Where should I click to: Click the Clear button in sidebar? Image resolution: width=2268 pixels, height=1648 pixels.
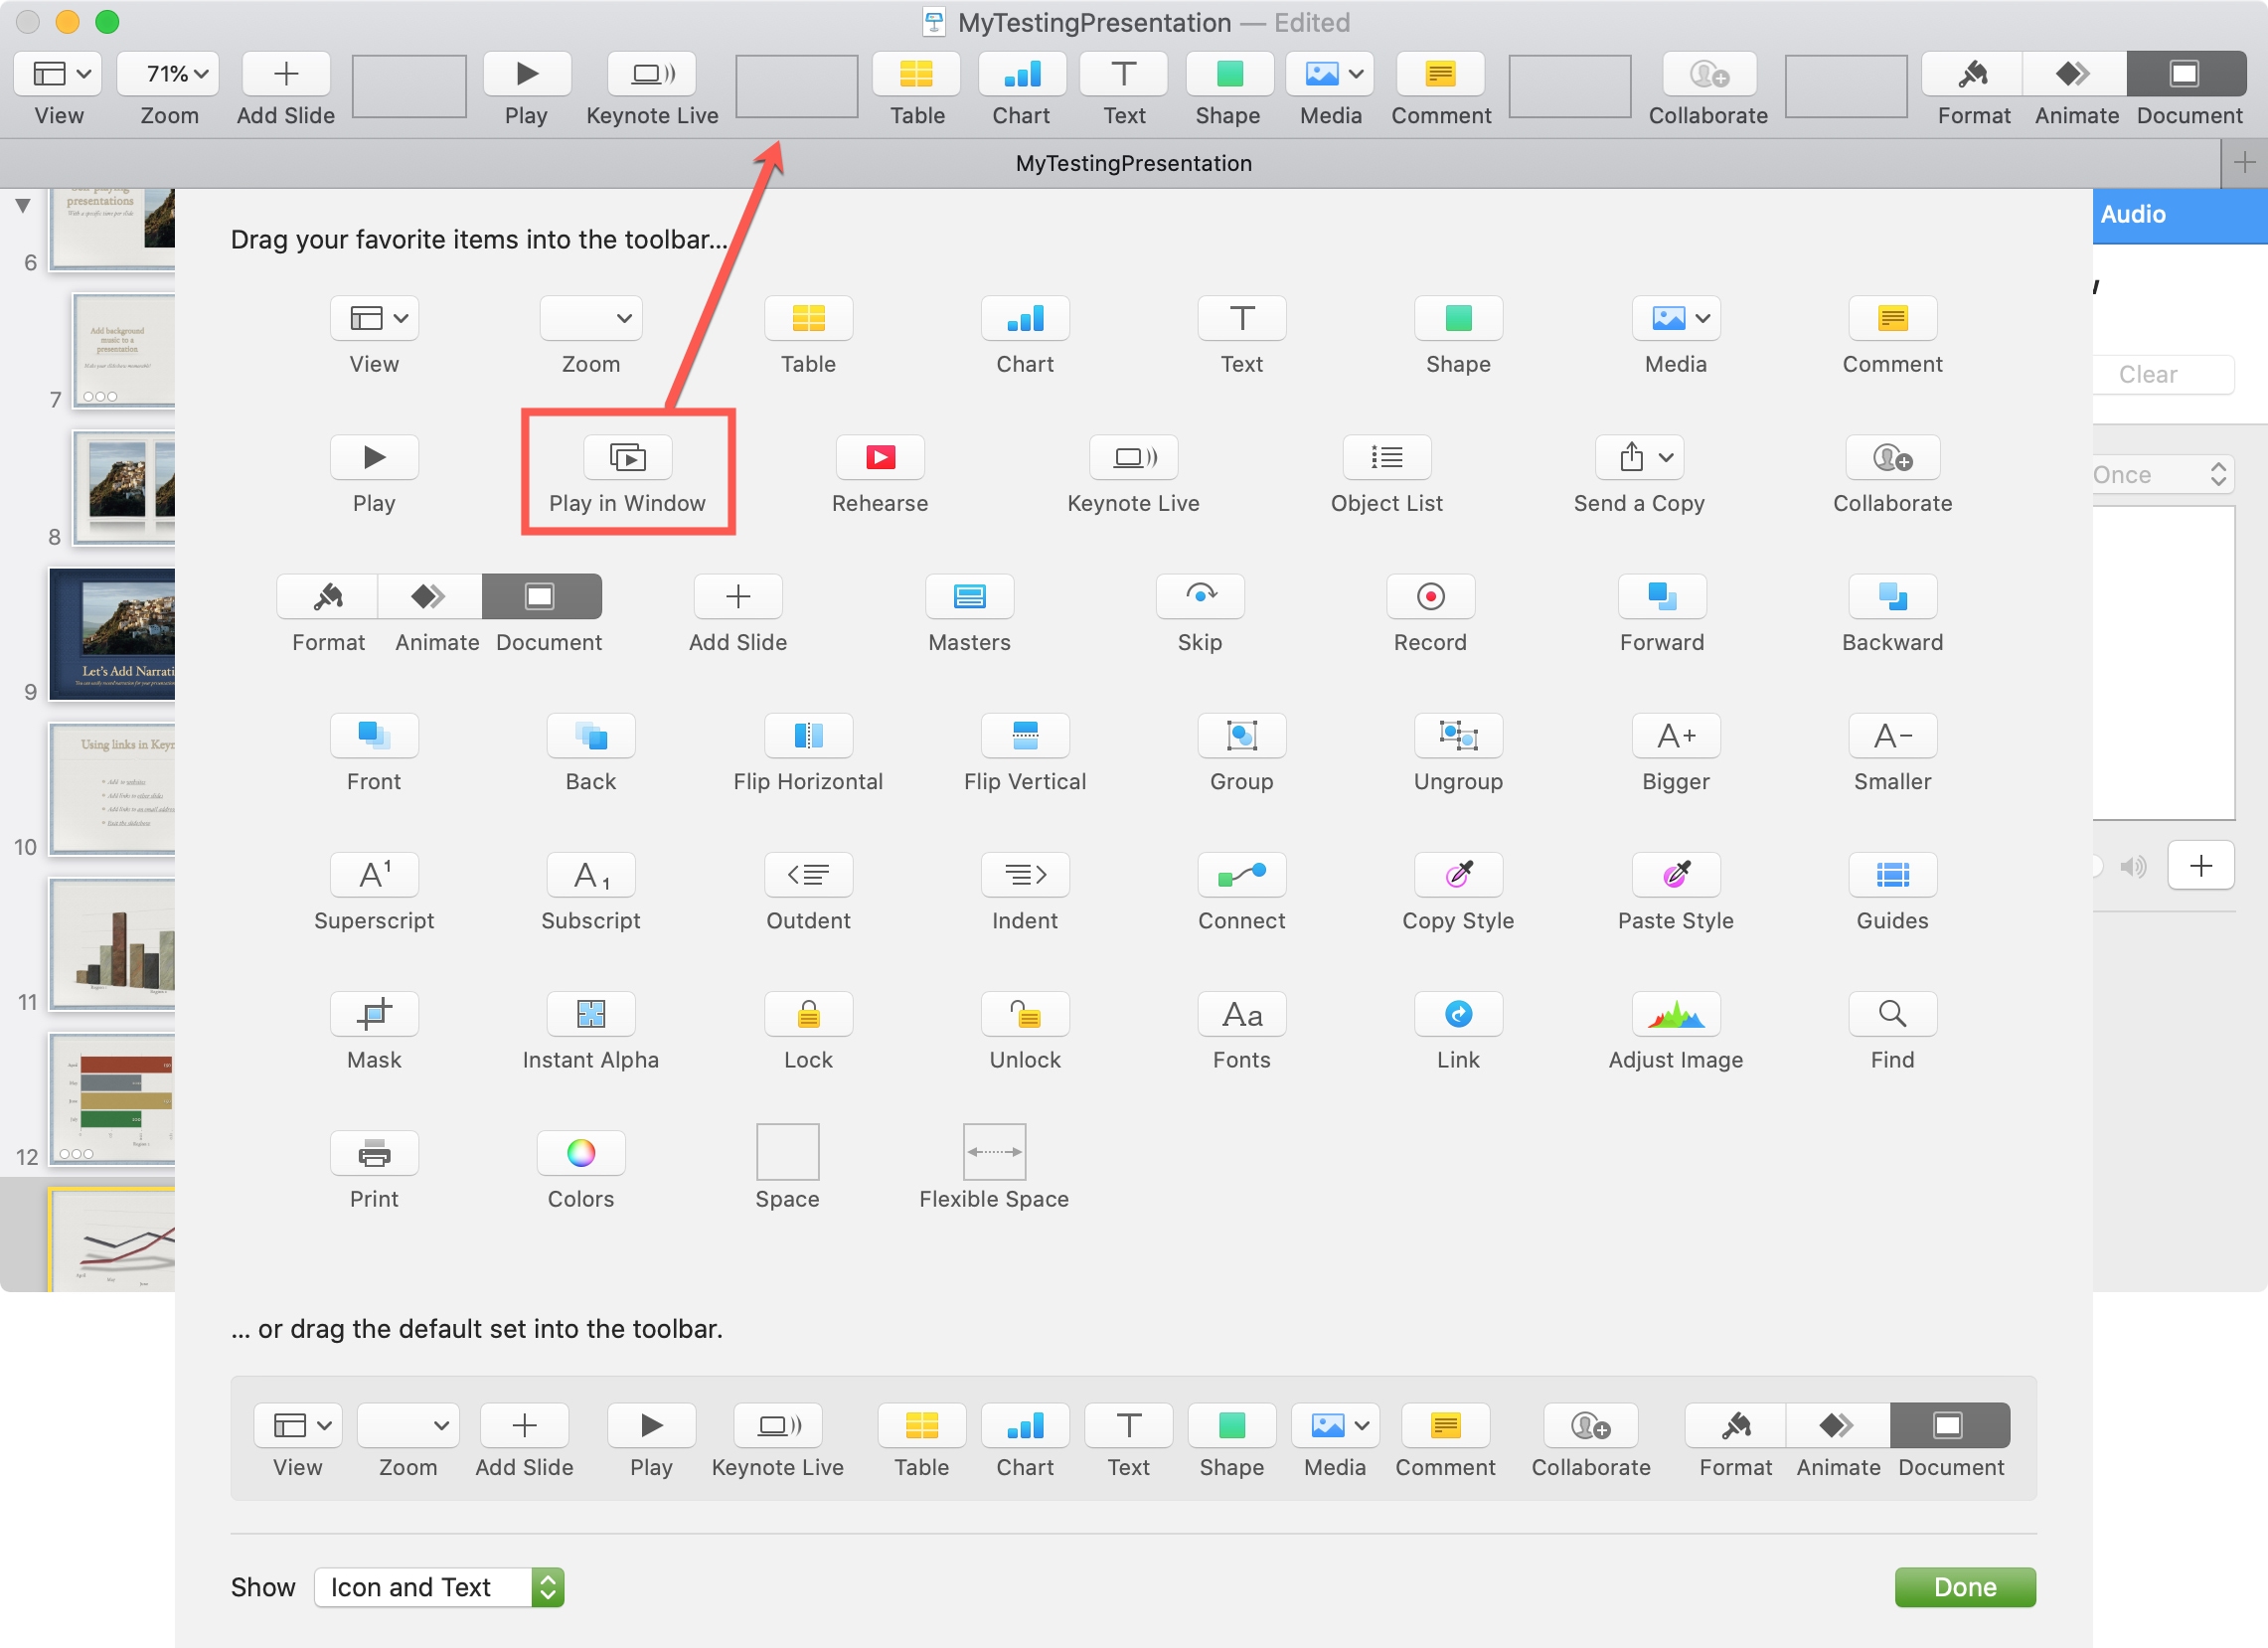[x=2147, y=374]
